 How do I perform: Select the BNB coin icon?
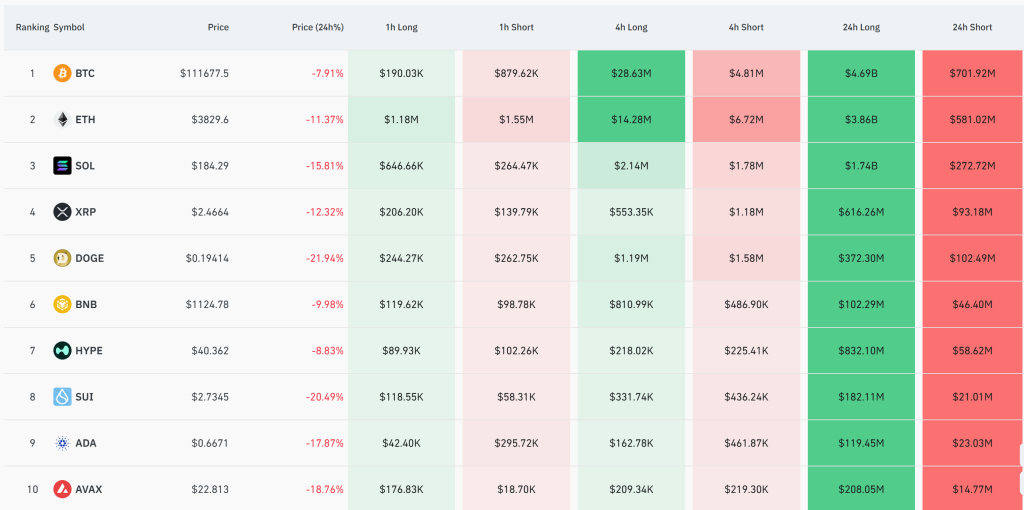coord(62,304)
